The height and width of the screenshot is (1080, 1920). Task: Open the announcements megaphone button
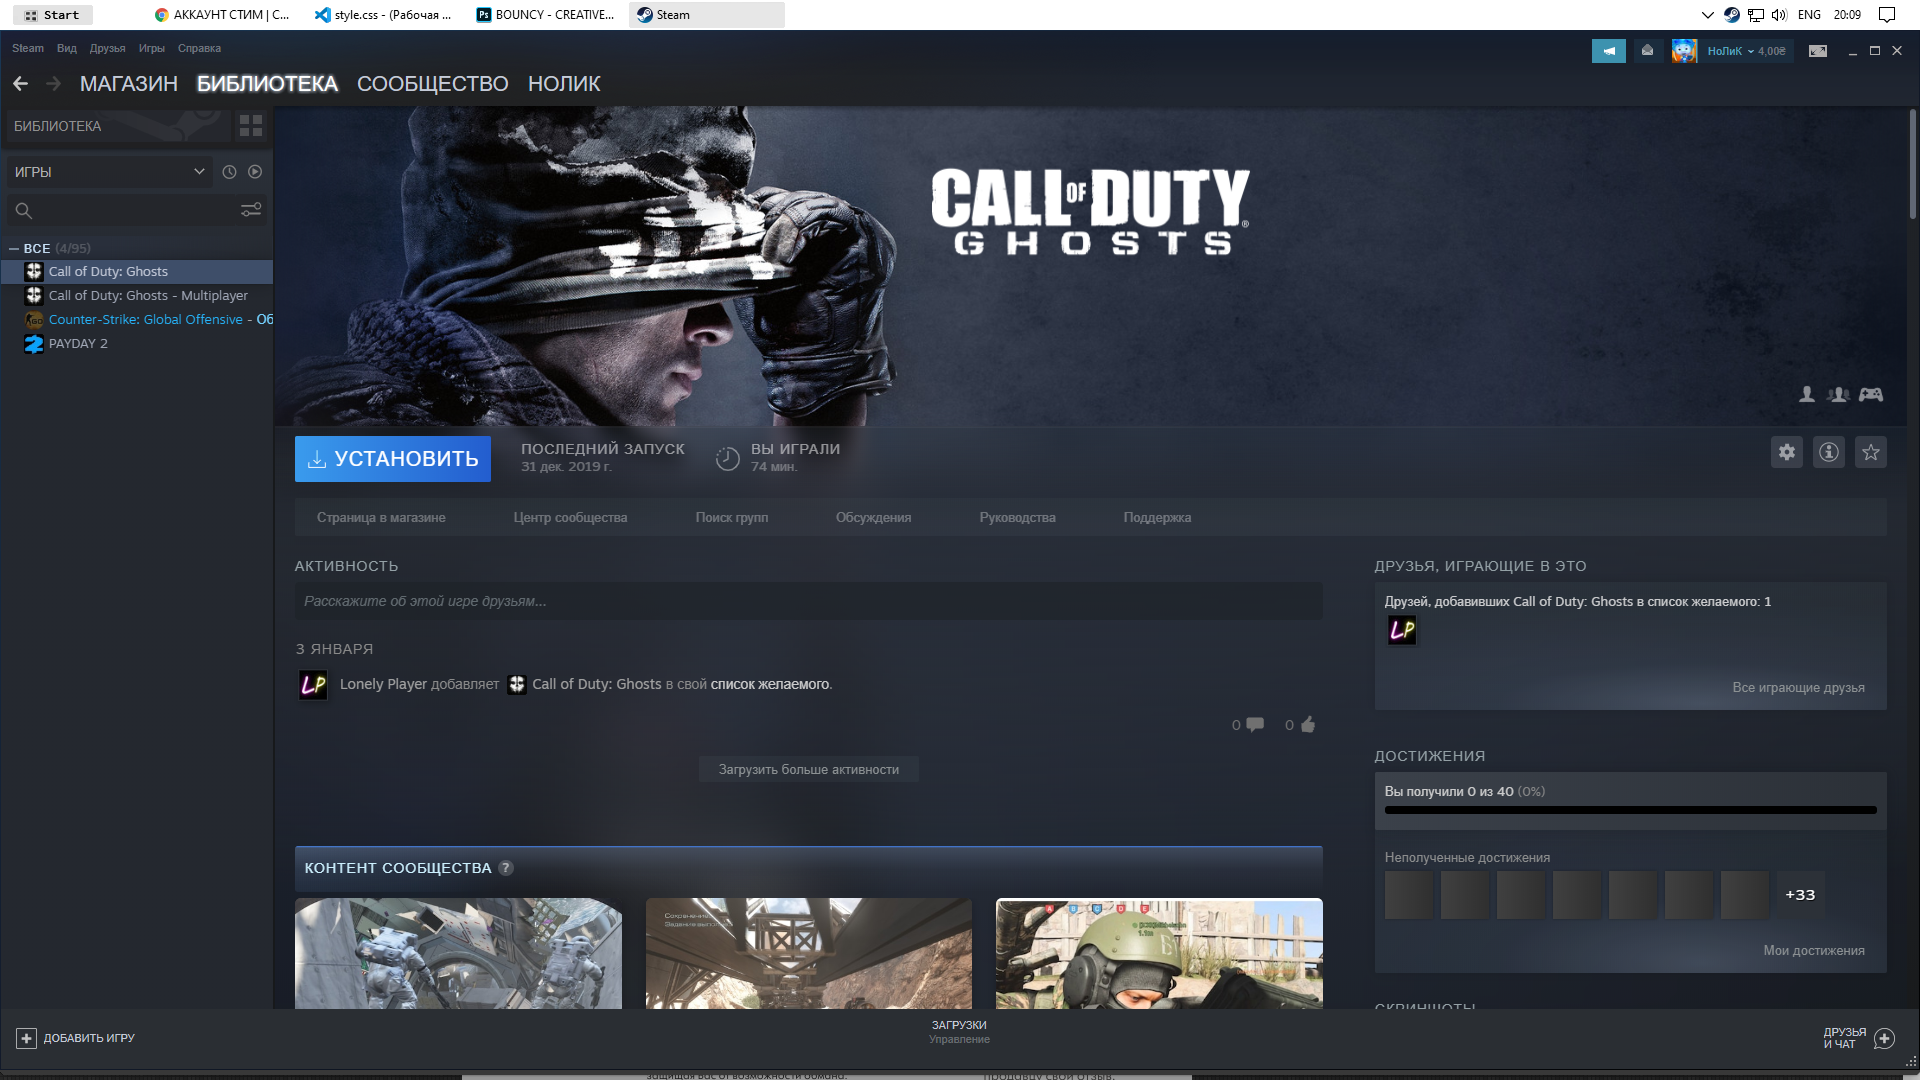tap(1609, 51)
